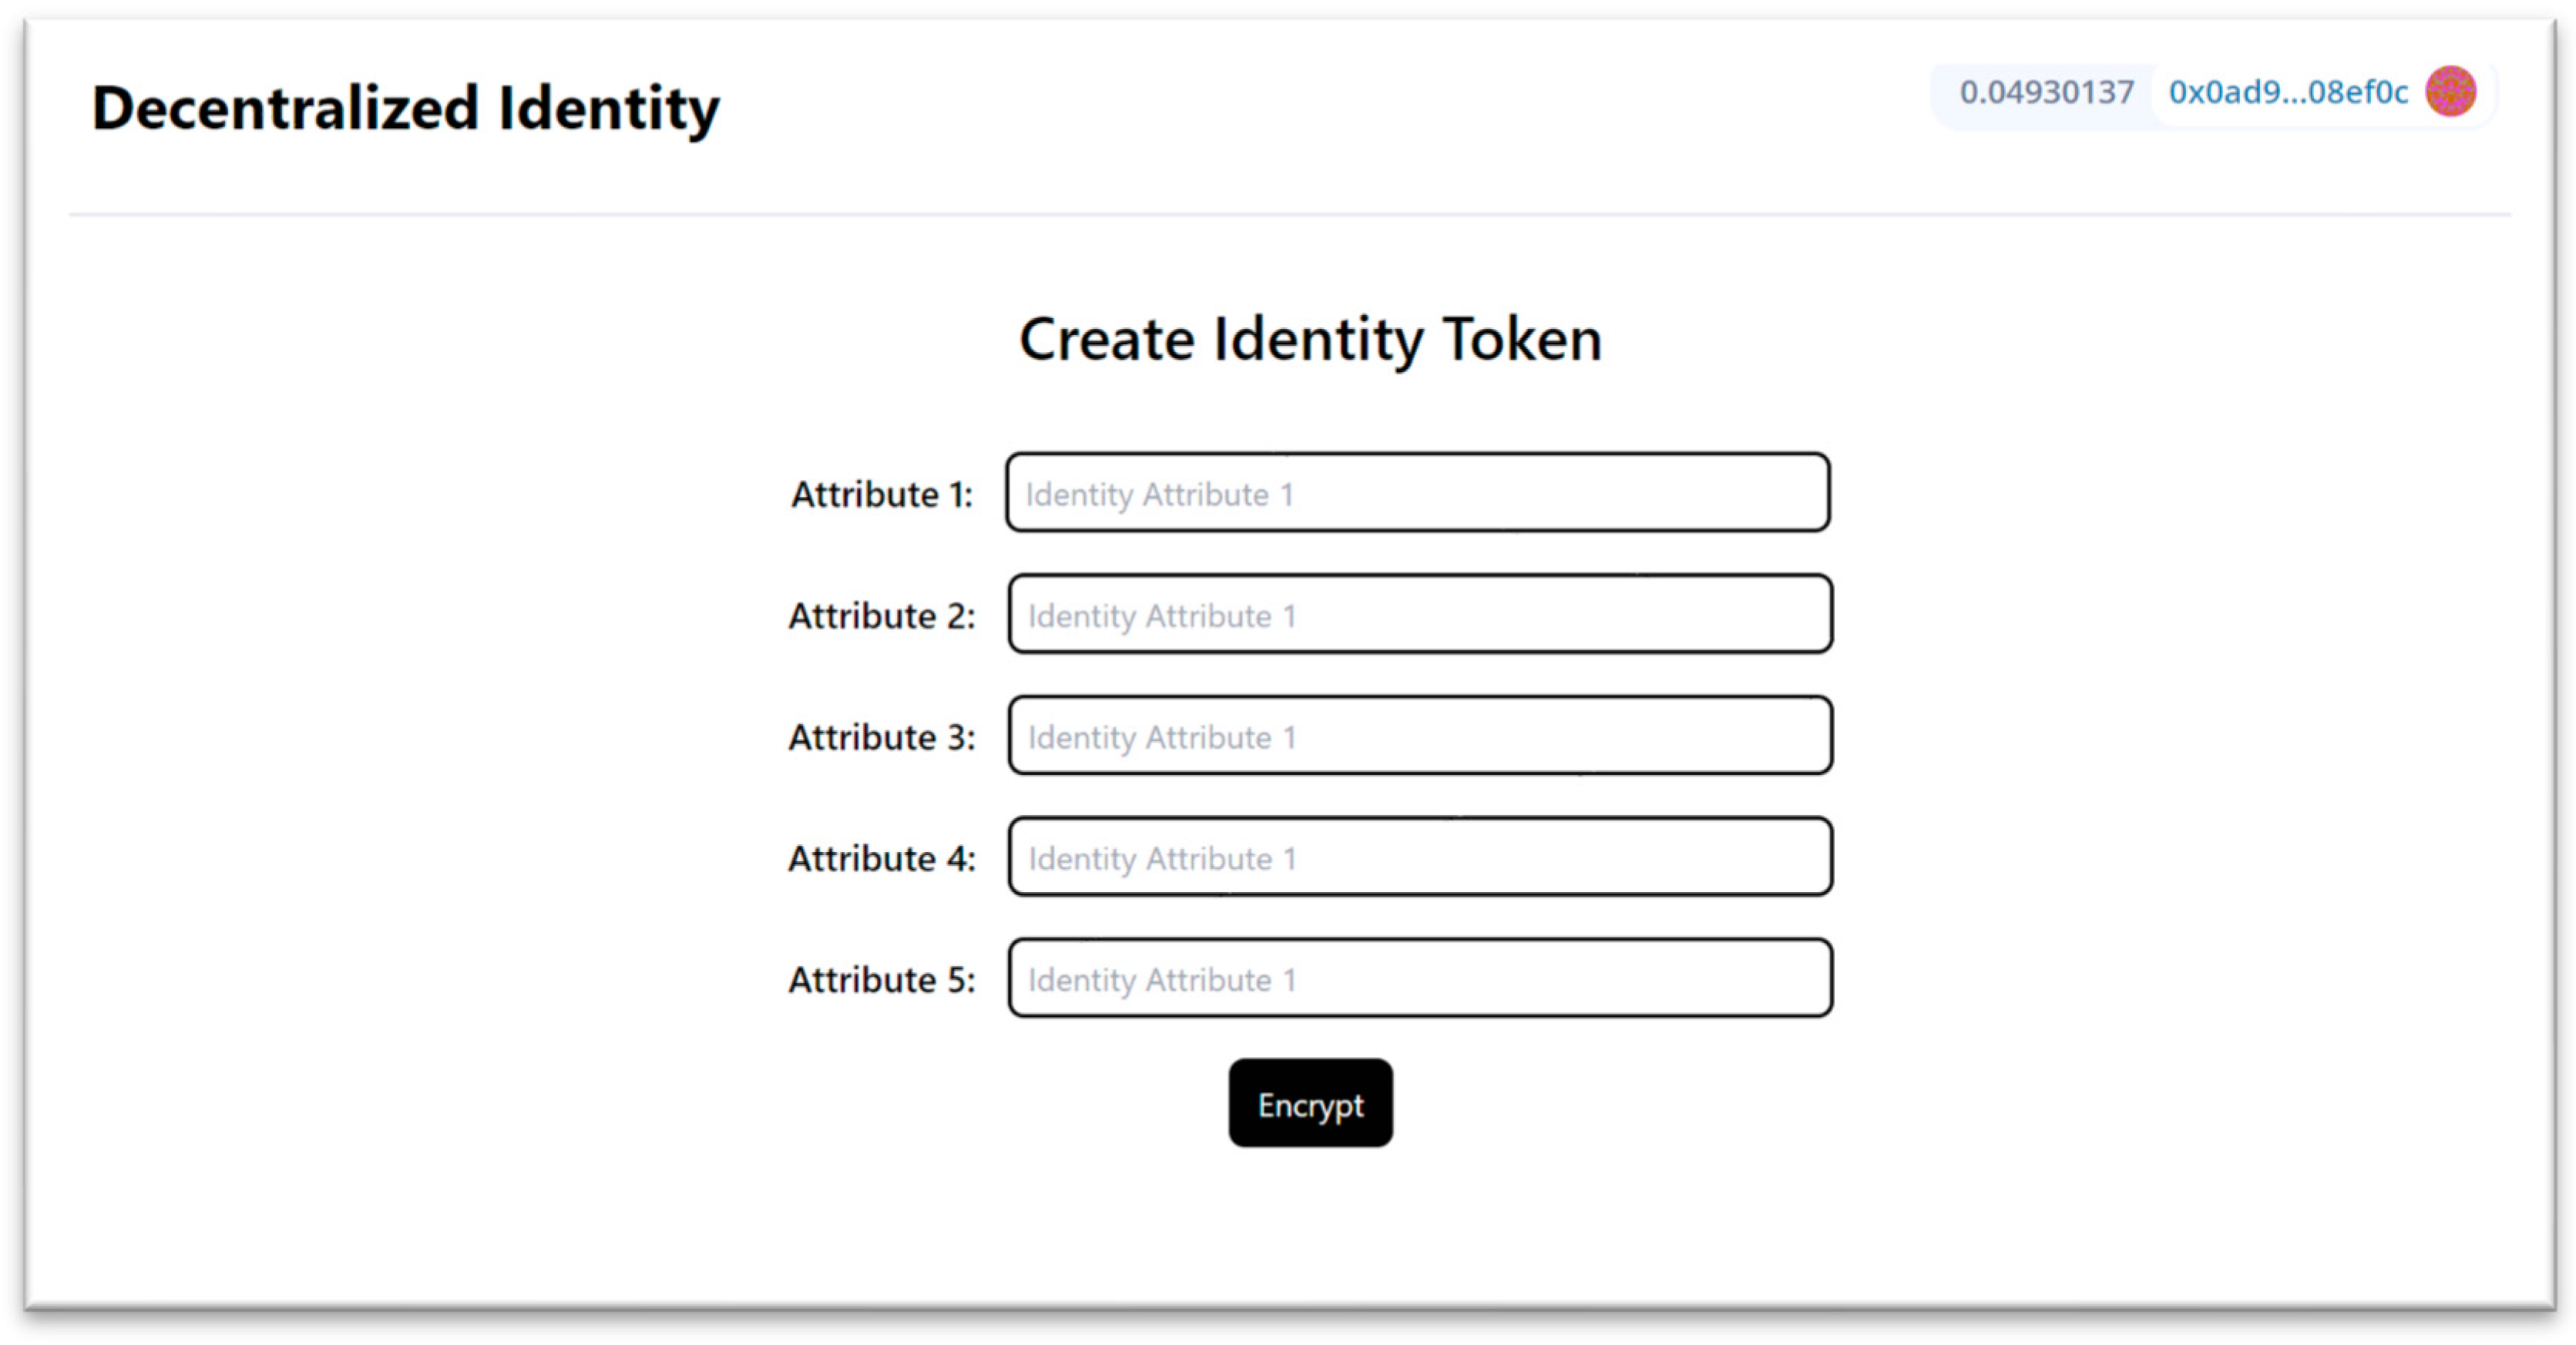Focus the Attribute 5 input field

pyautogui.click(x=1420, y=978)
